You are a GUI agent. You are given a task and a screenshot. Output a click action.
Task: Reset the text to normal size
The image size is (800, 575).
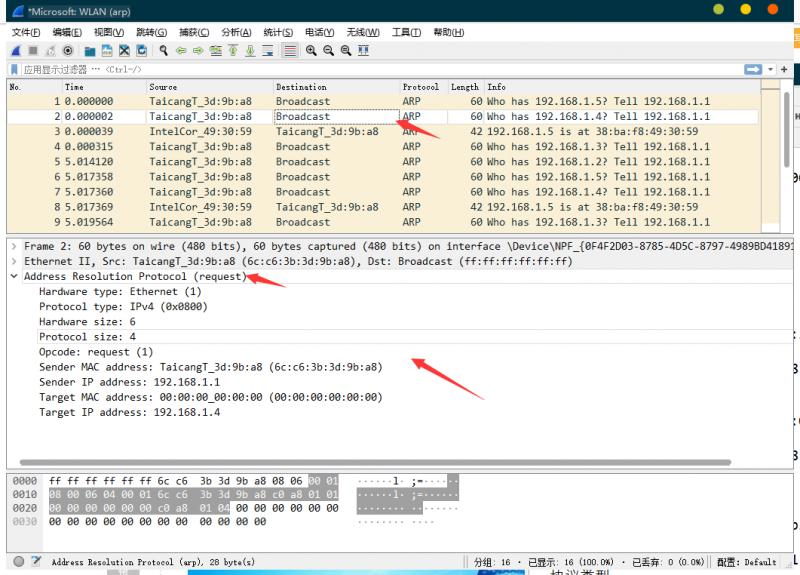(346, 51)
